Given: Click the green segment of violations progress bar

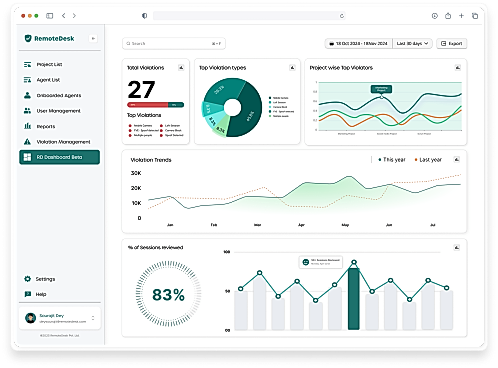Looking at the screenshot, I should (176, 105).
